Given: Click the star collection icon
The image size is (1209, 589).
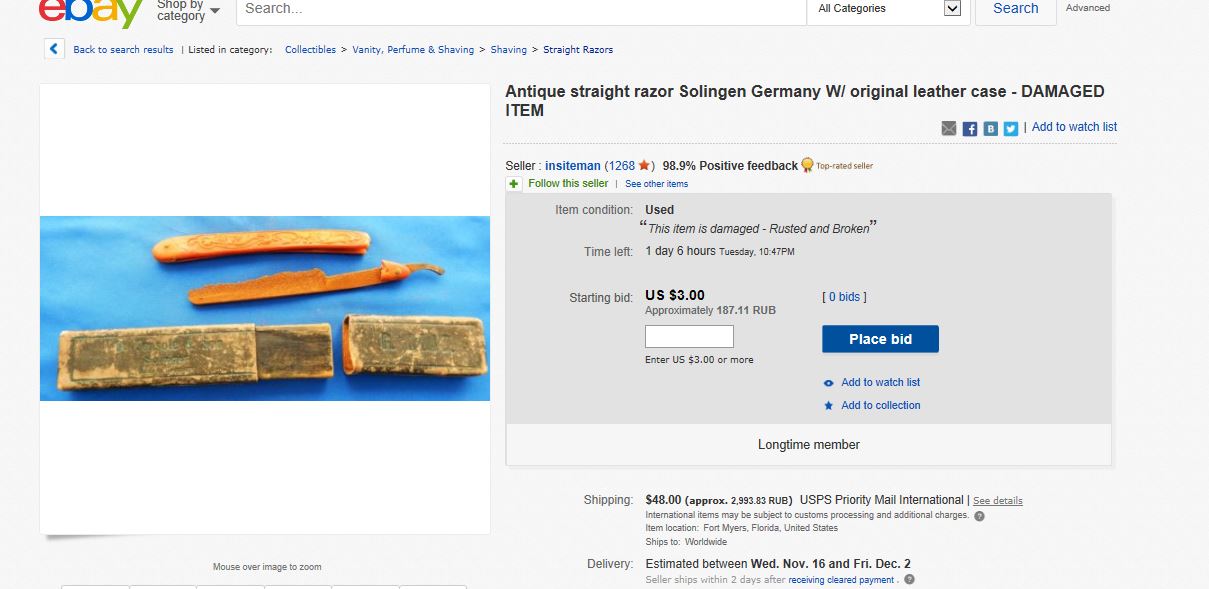Looking at the screenshot, I should tap(828, 406).
